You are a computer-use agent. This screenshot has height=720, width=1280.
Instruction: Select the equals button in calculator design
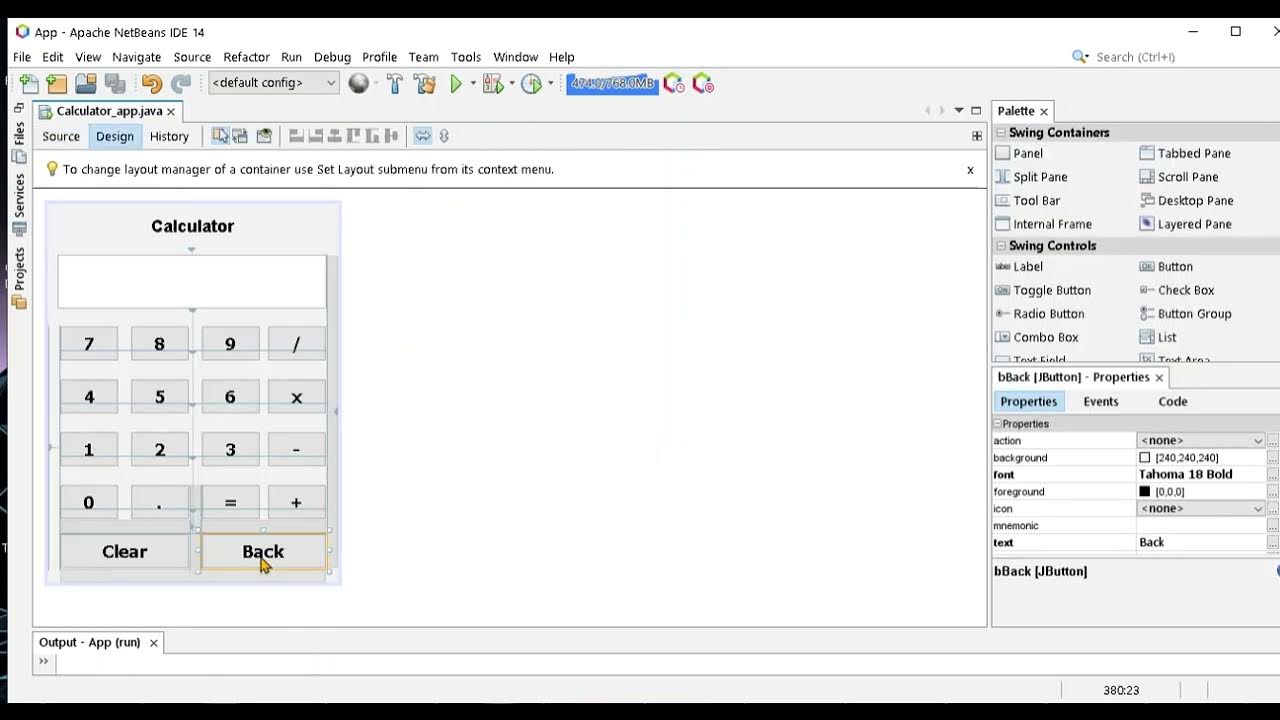(230, 502)
